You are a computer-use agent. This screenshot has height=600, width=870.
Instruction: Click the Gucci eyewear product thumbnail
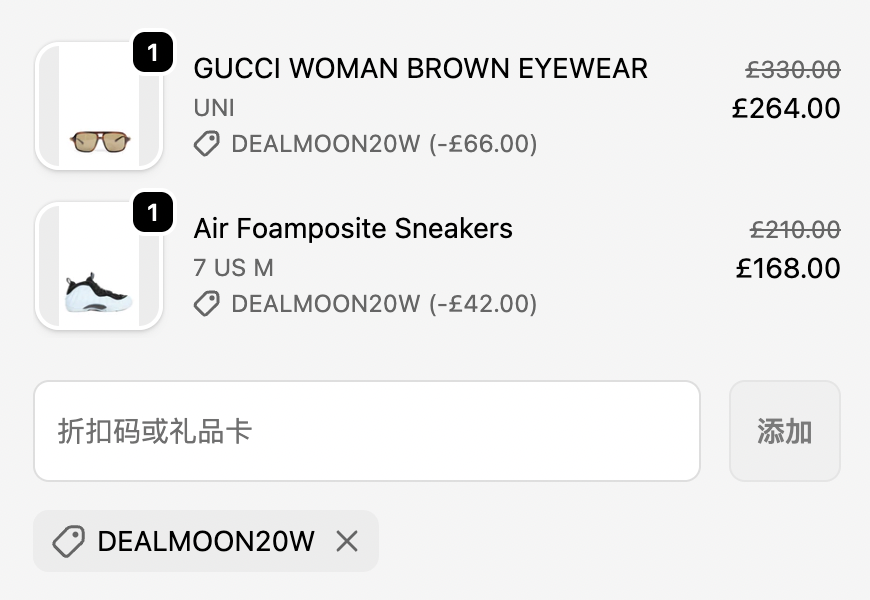99,107
